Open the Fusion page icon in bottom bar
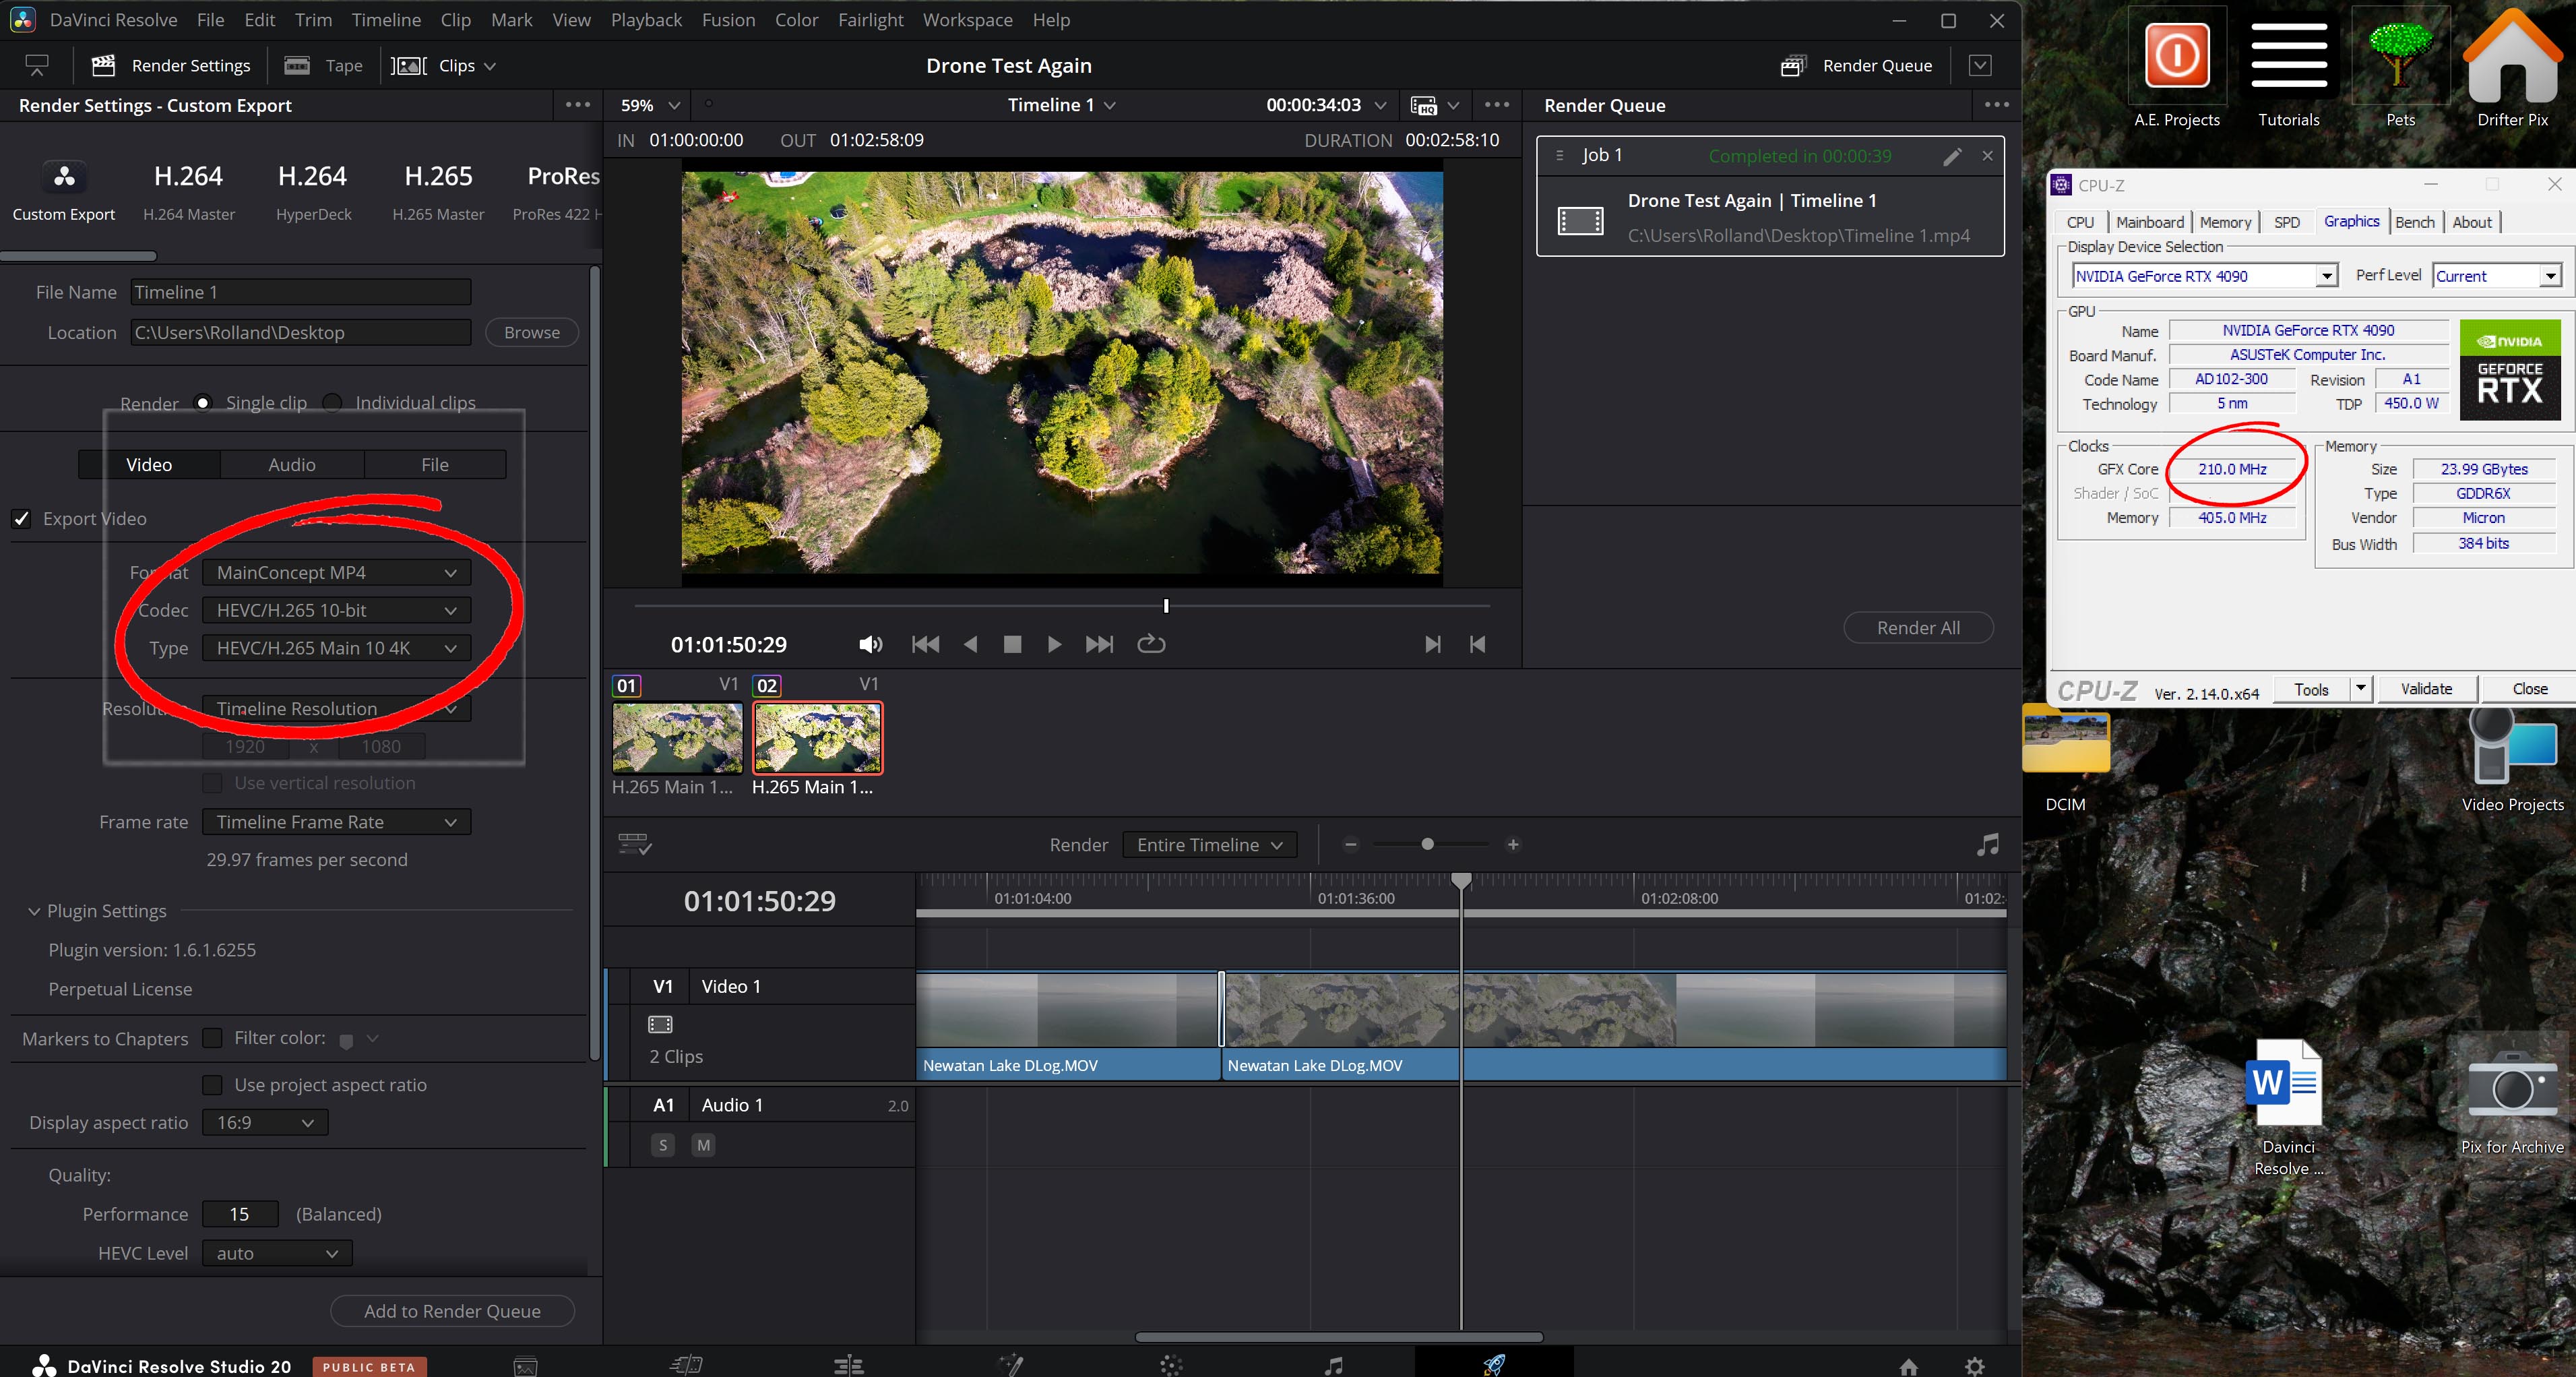Image resolution: width=2576 pixels, height=1377 pixels. [1011, 1365]
